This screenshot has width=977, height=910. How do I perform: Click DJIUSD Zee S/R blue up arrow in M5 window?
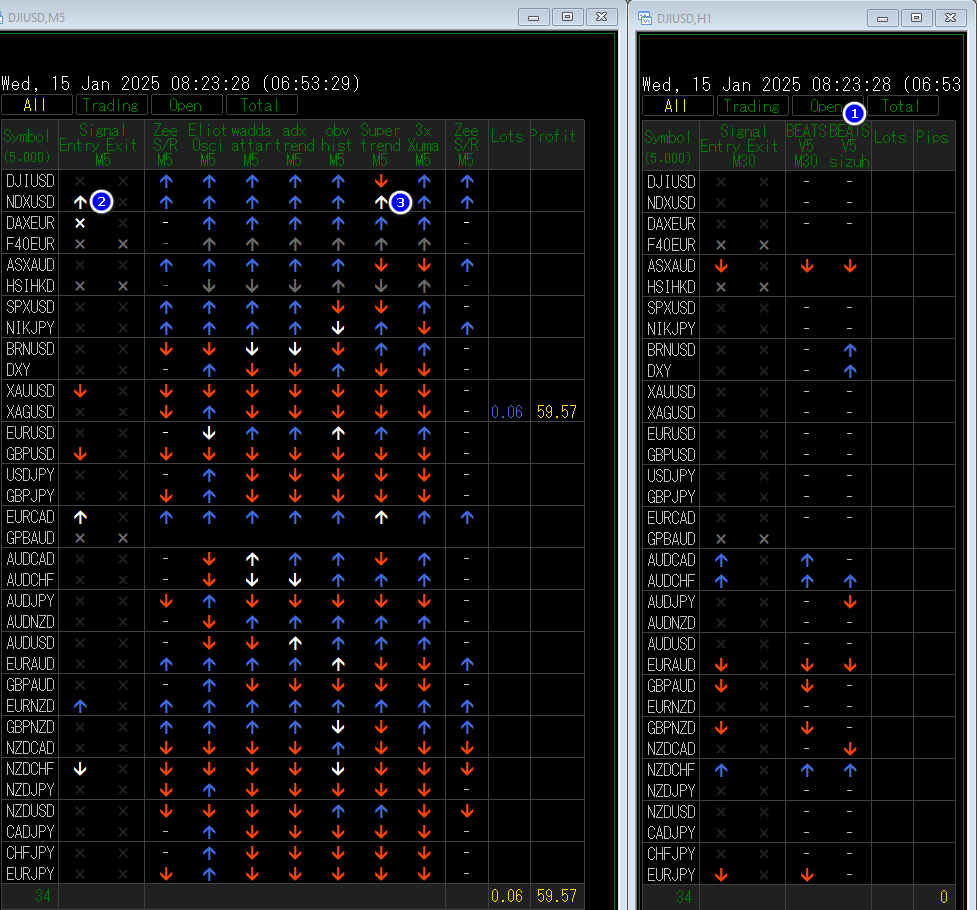pyautogui.click(x=166, y=181)
